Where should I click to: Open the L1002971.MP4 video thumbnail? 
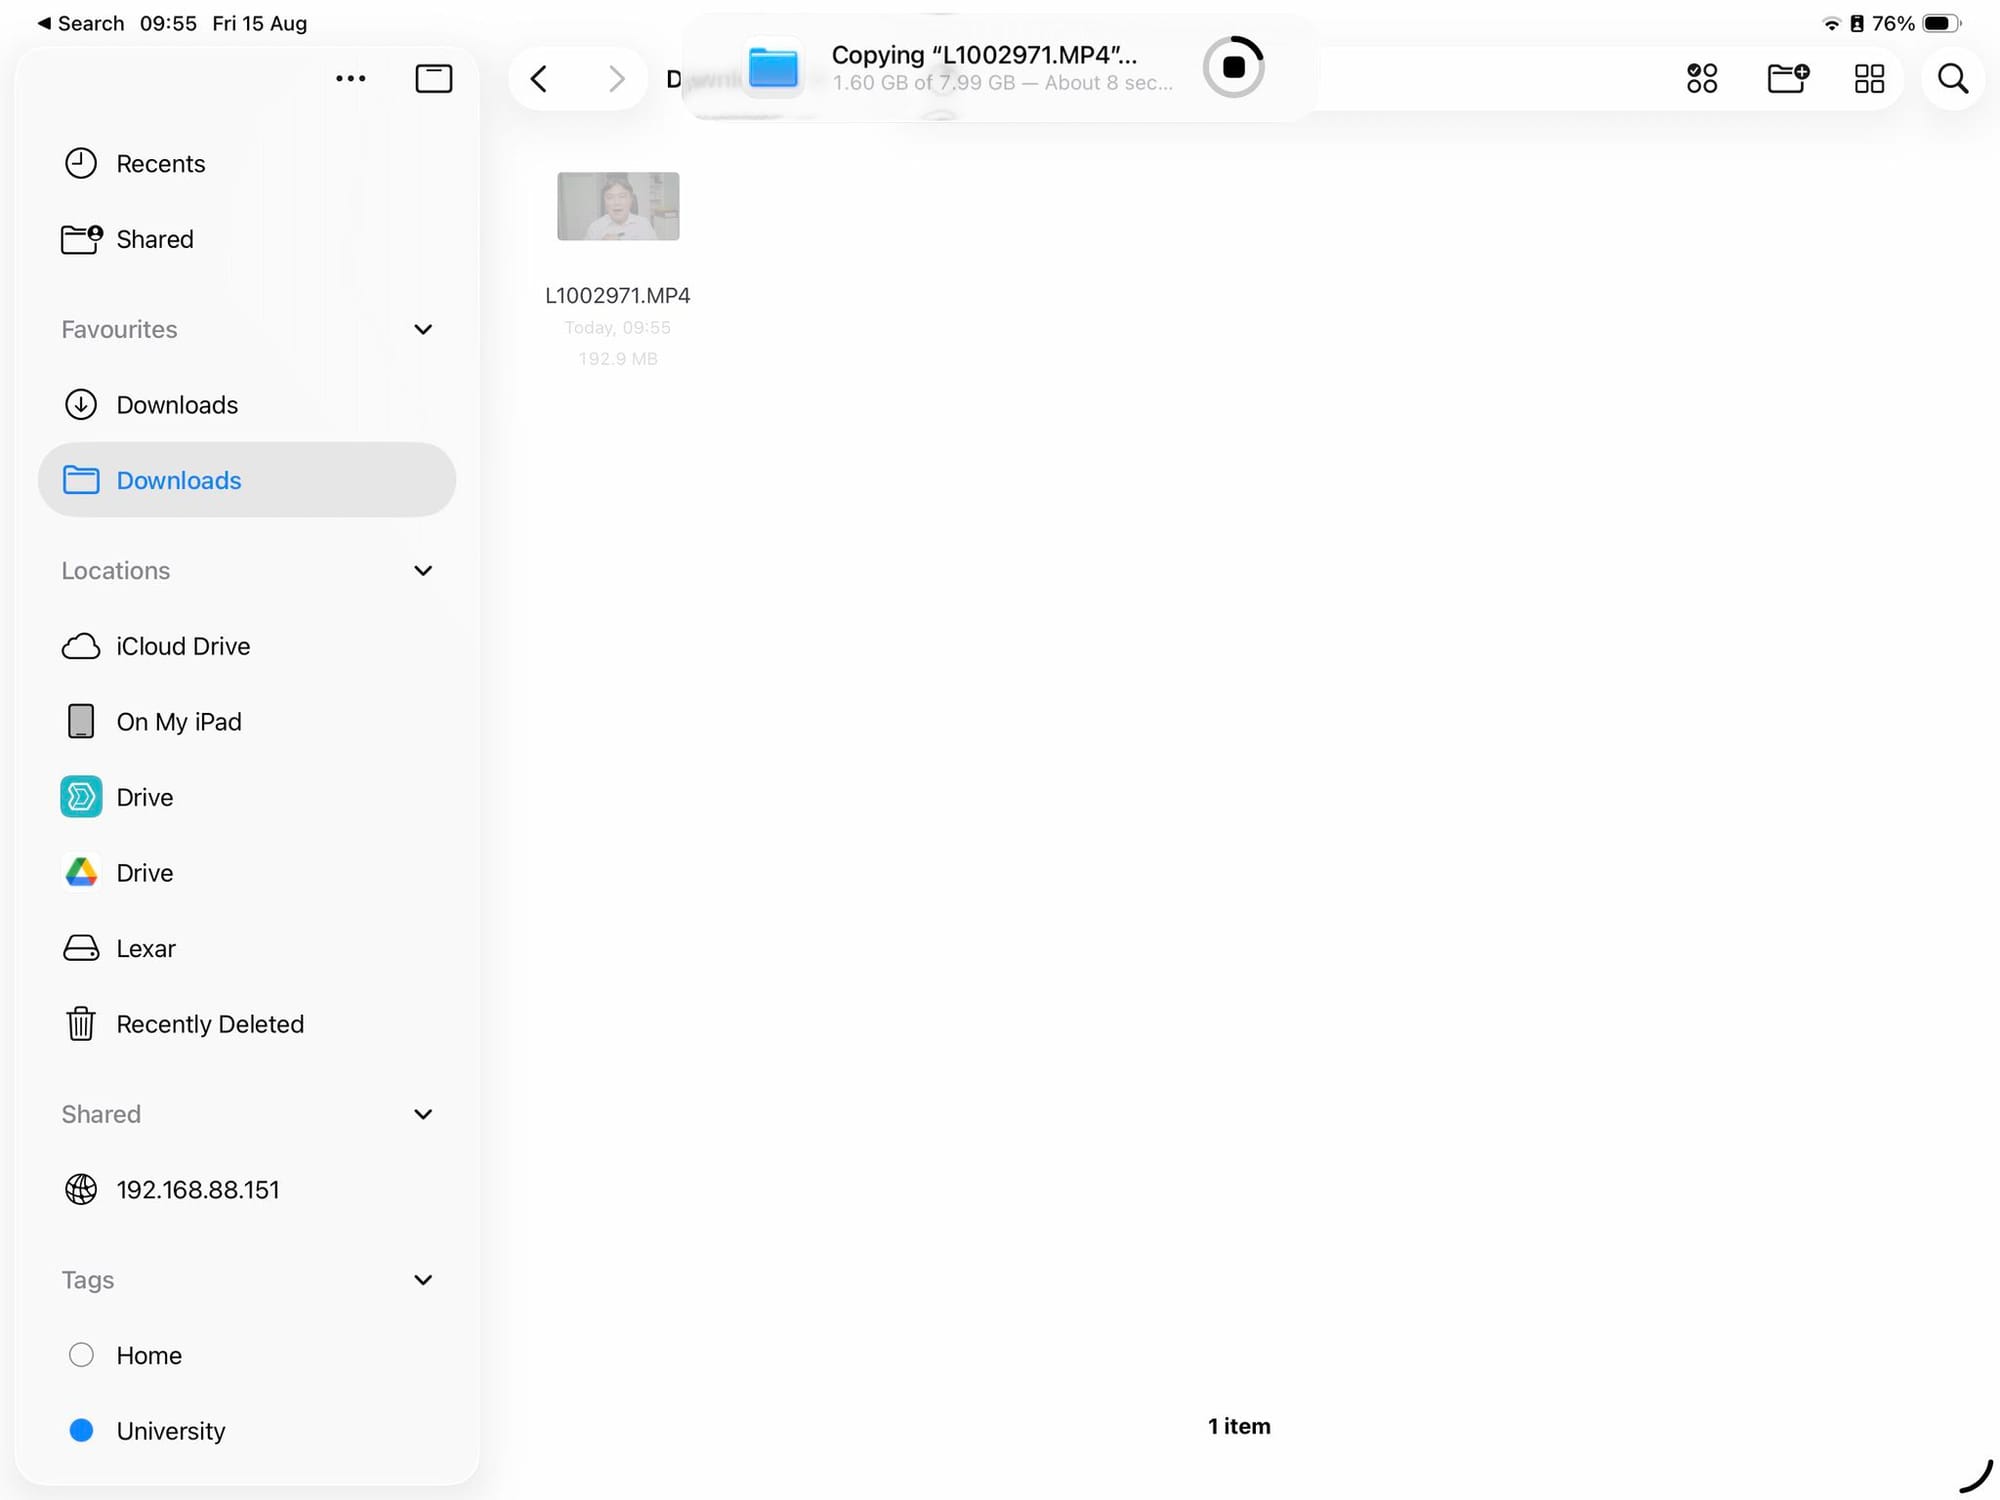coord(618,206)
